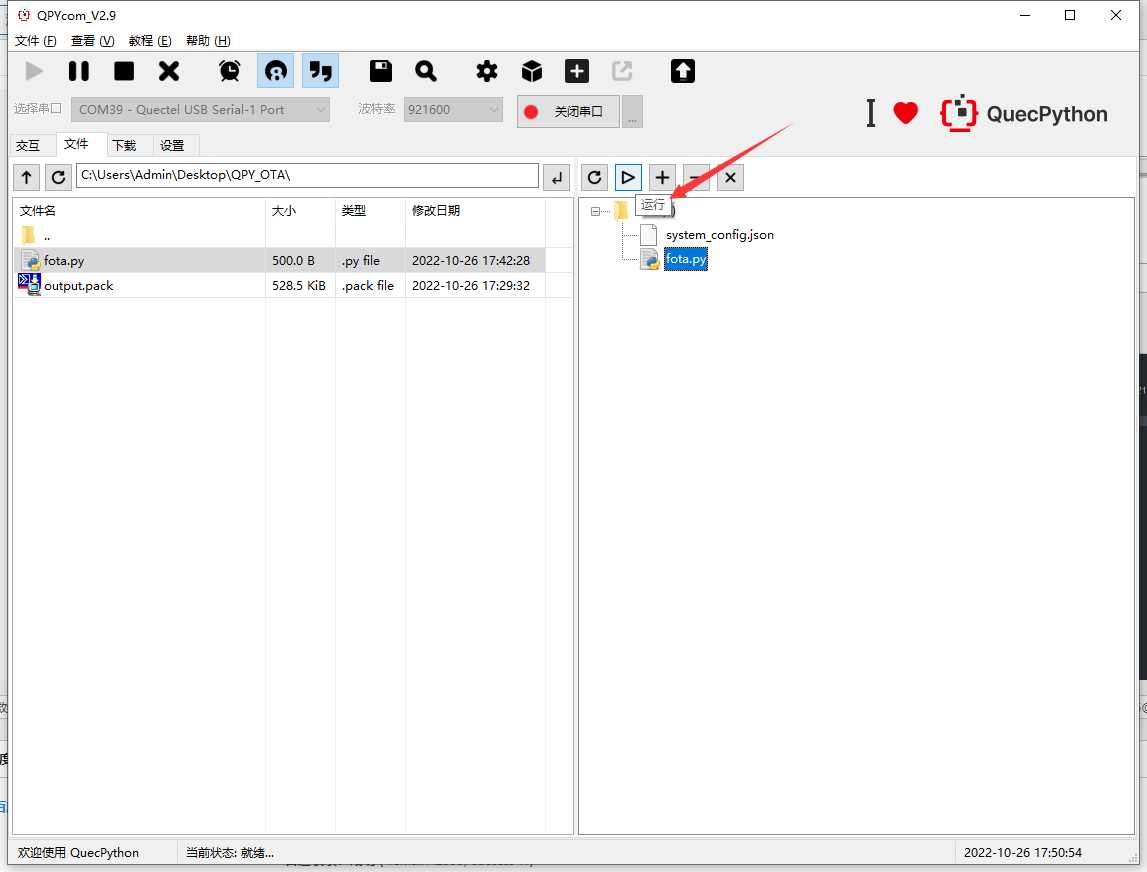Click the run button above the device file tree

coord(628,177)
